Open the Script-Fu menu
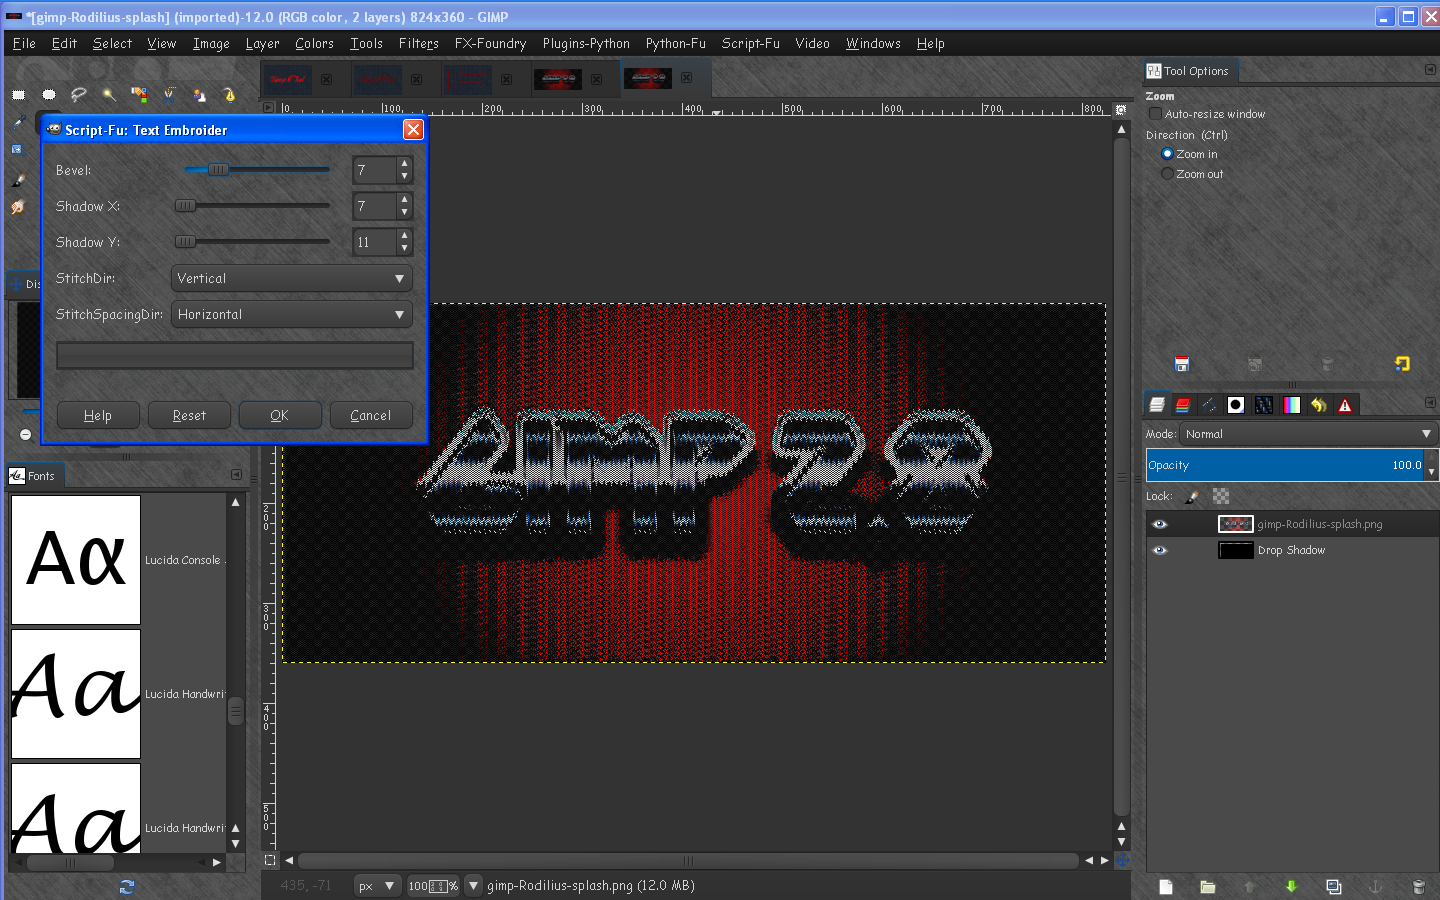The image size is (1440, 900). 750,44
